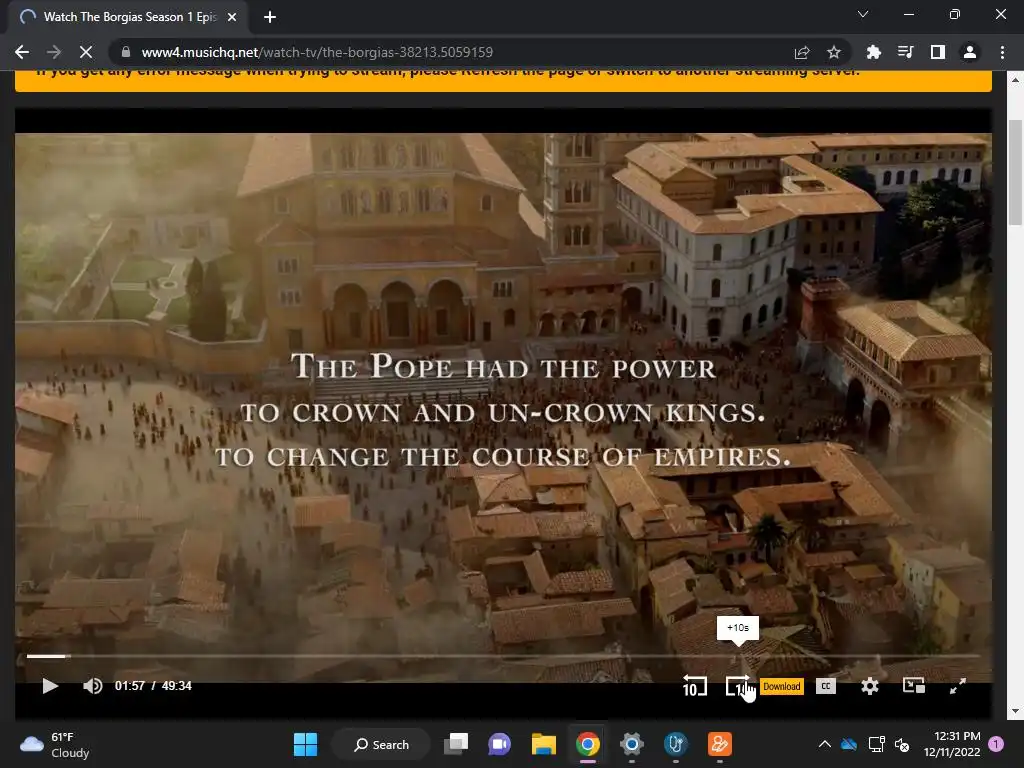Image resolution: width=1024 pixels, height=768 pixels.
Task: Open Chrome profile menu
Action: [x=970, y=52]
